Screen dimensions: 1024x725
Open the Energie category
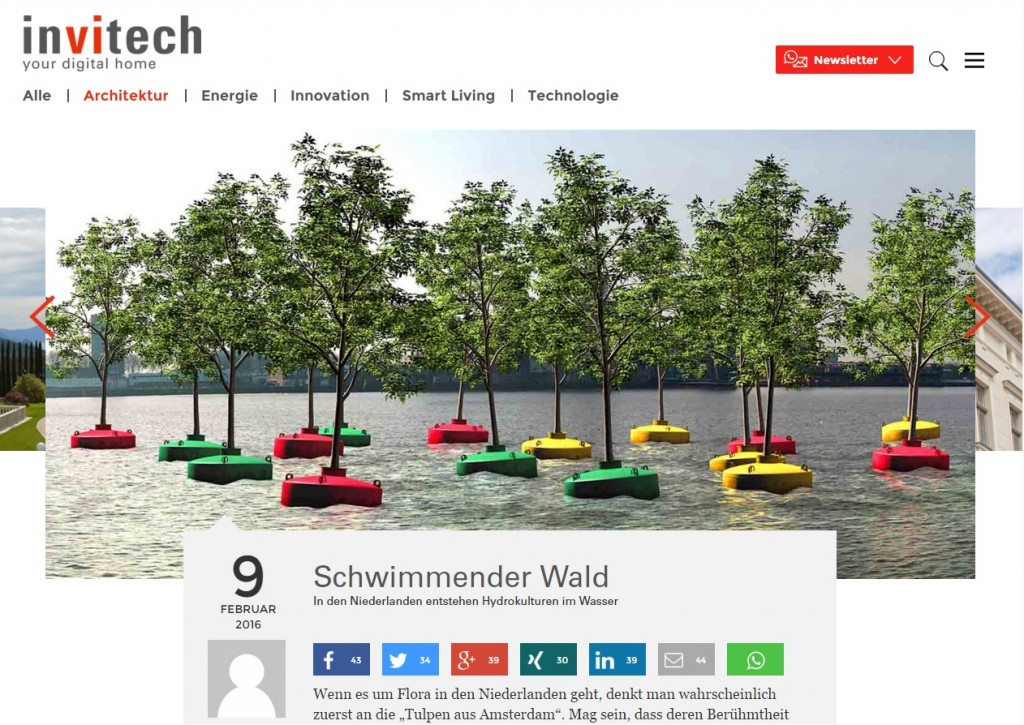click(x=229, y=95)
